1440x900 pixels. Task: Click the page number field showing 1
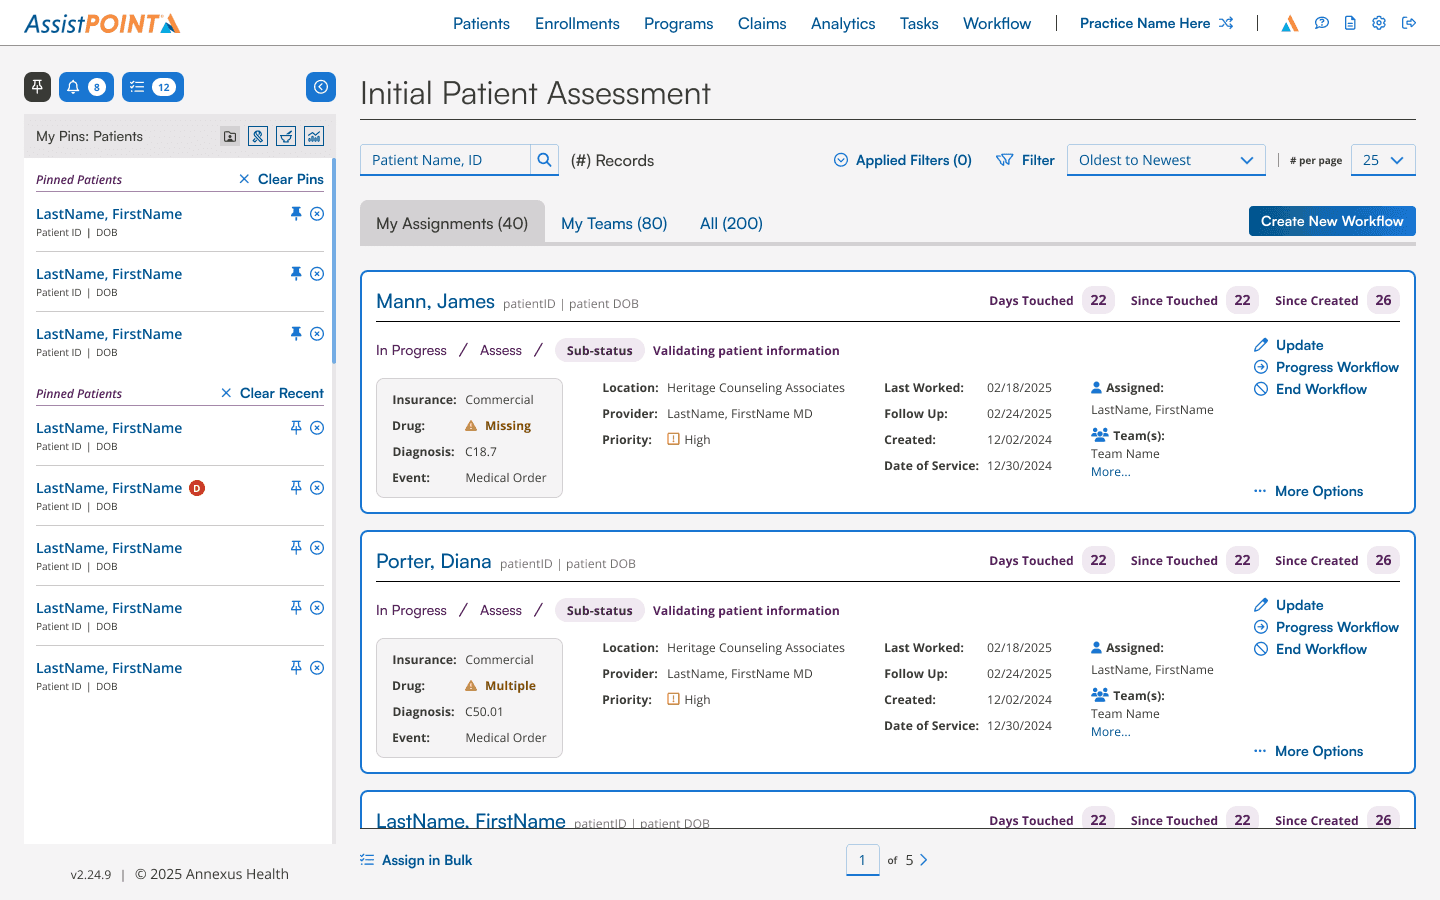click(862, 860)
